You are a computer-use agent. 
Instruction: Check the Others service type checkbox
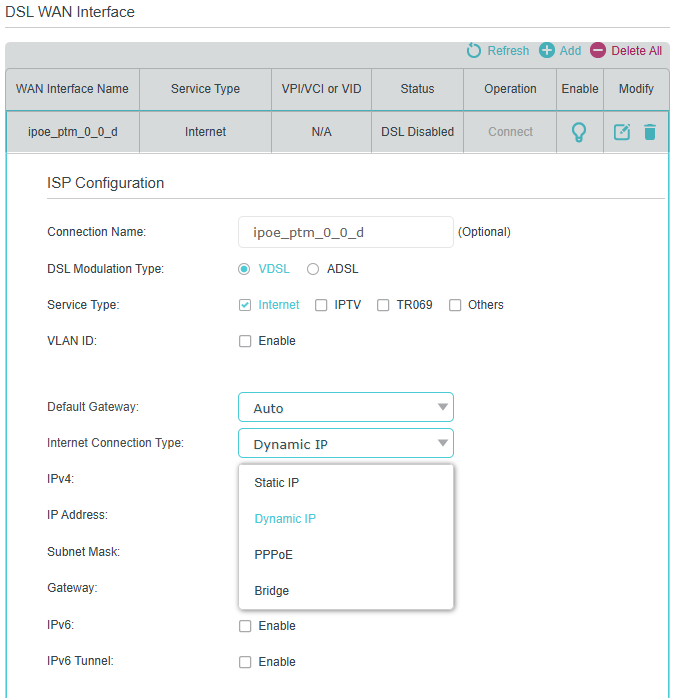[x=455, y=305]
